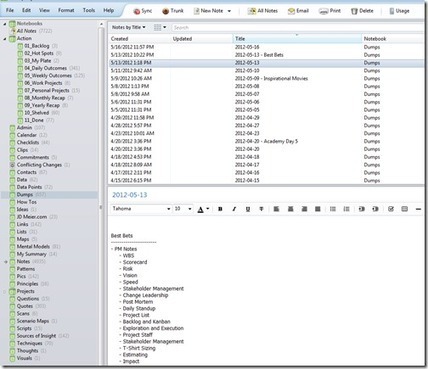
Task: Delete the selected note
Action: (362, 11)
